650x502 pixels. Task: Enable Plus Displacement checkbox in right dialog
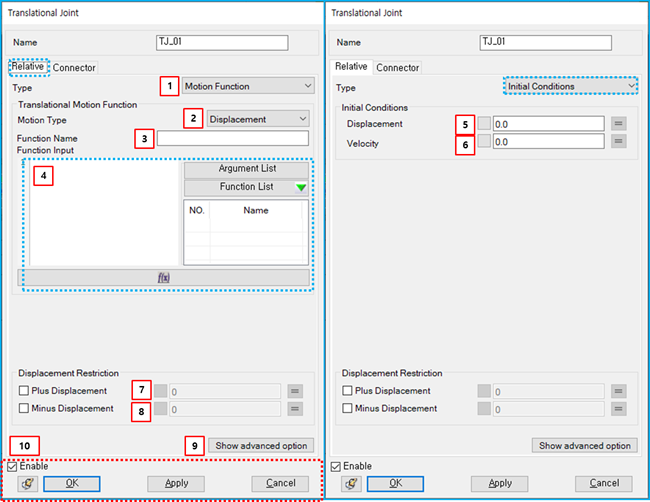pos(347,390)
